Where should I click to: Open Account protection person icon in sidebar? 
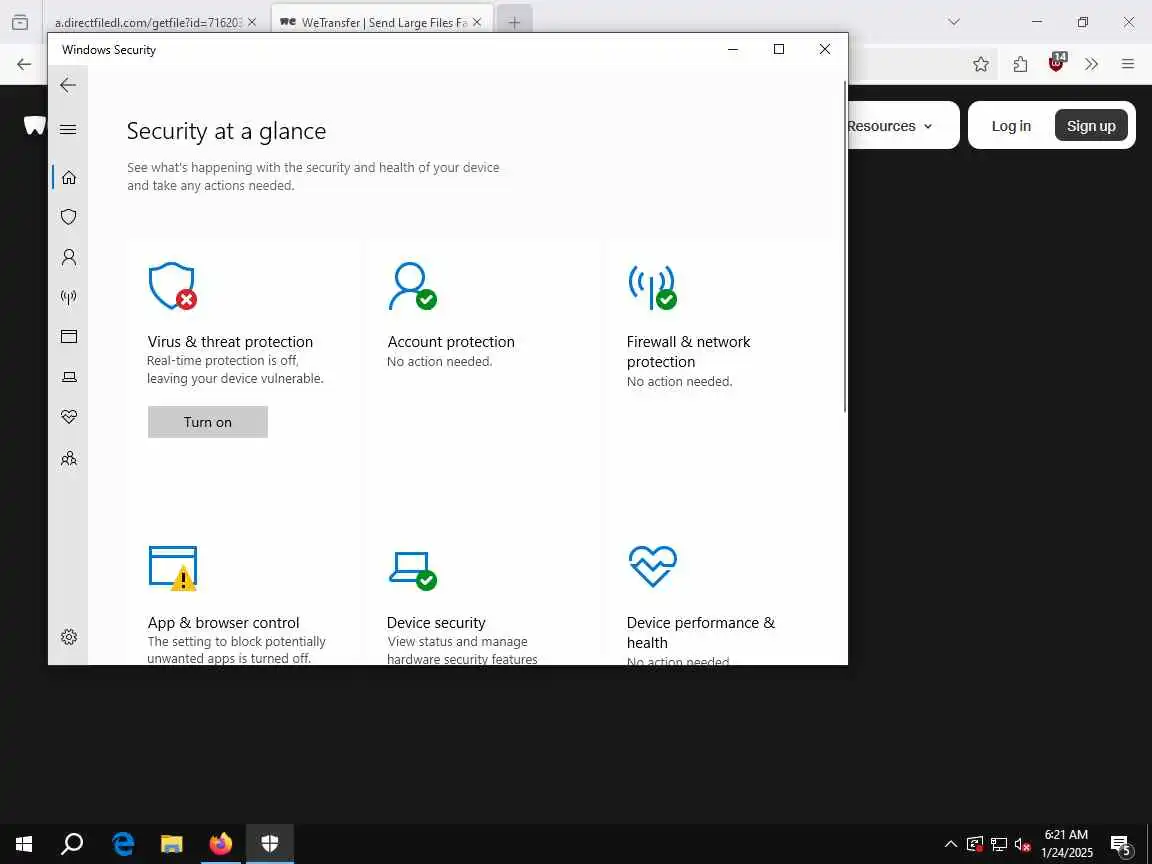68,256
